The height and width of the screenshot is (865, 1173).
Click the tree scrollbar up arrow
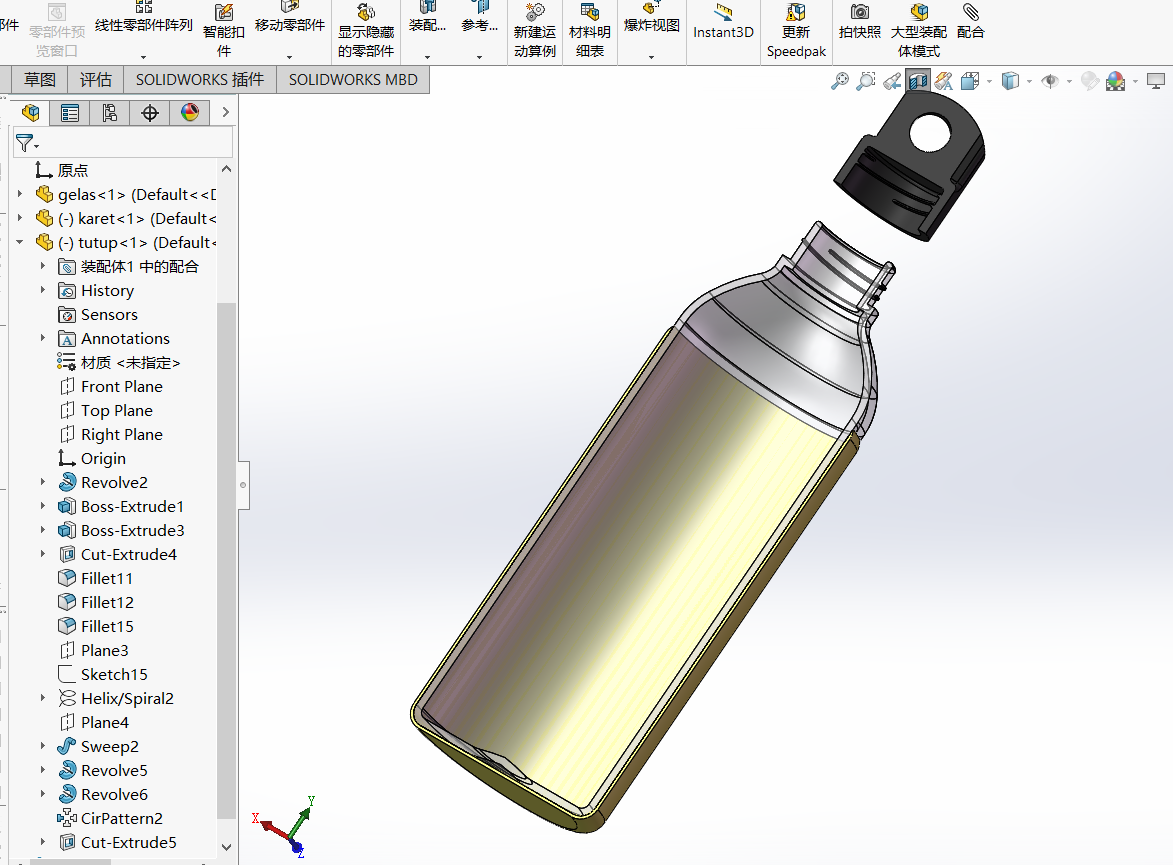(227, 169)
